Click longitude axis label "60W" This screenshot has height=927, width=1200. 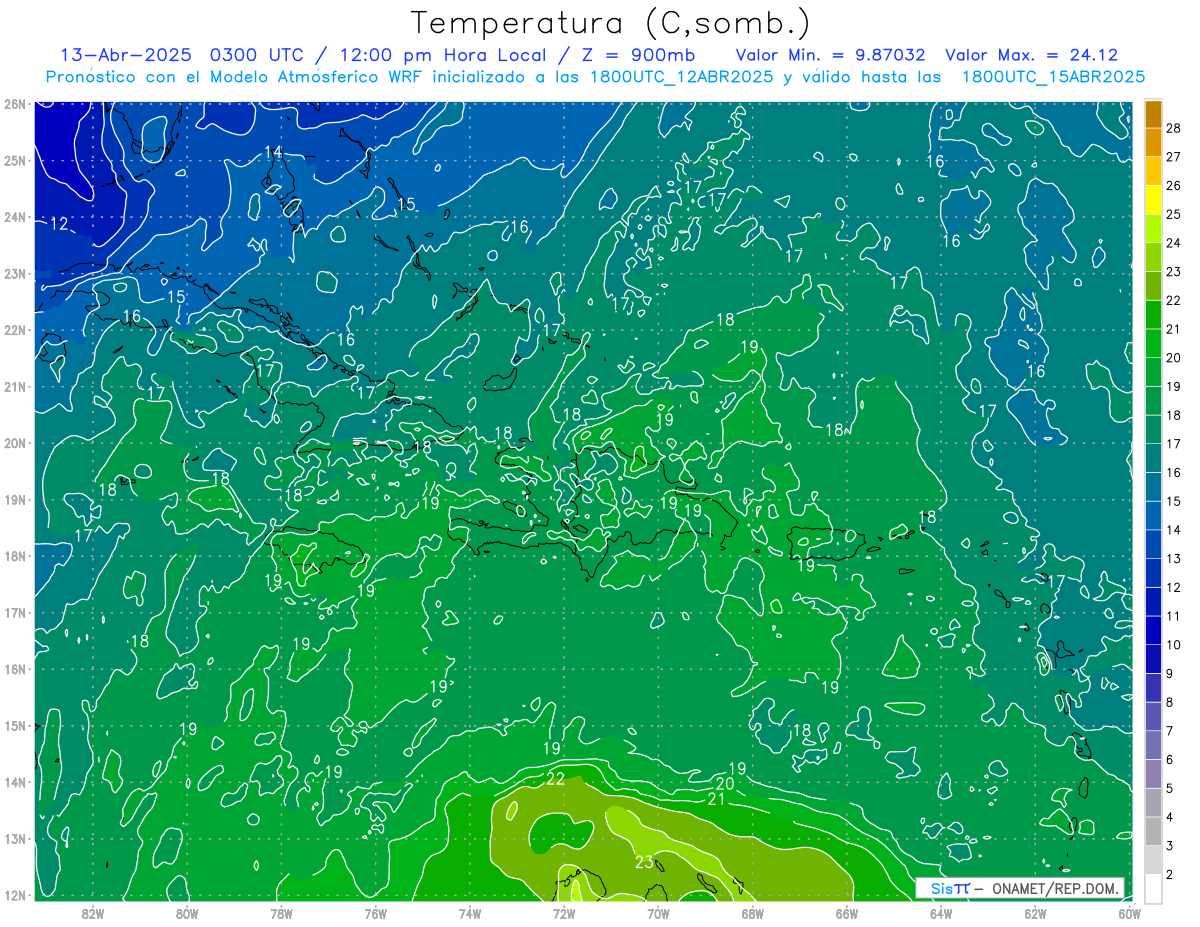coord(1129,912)
